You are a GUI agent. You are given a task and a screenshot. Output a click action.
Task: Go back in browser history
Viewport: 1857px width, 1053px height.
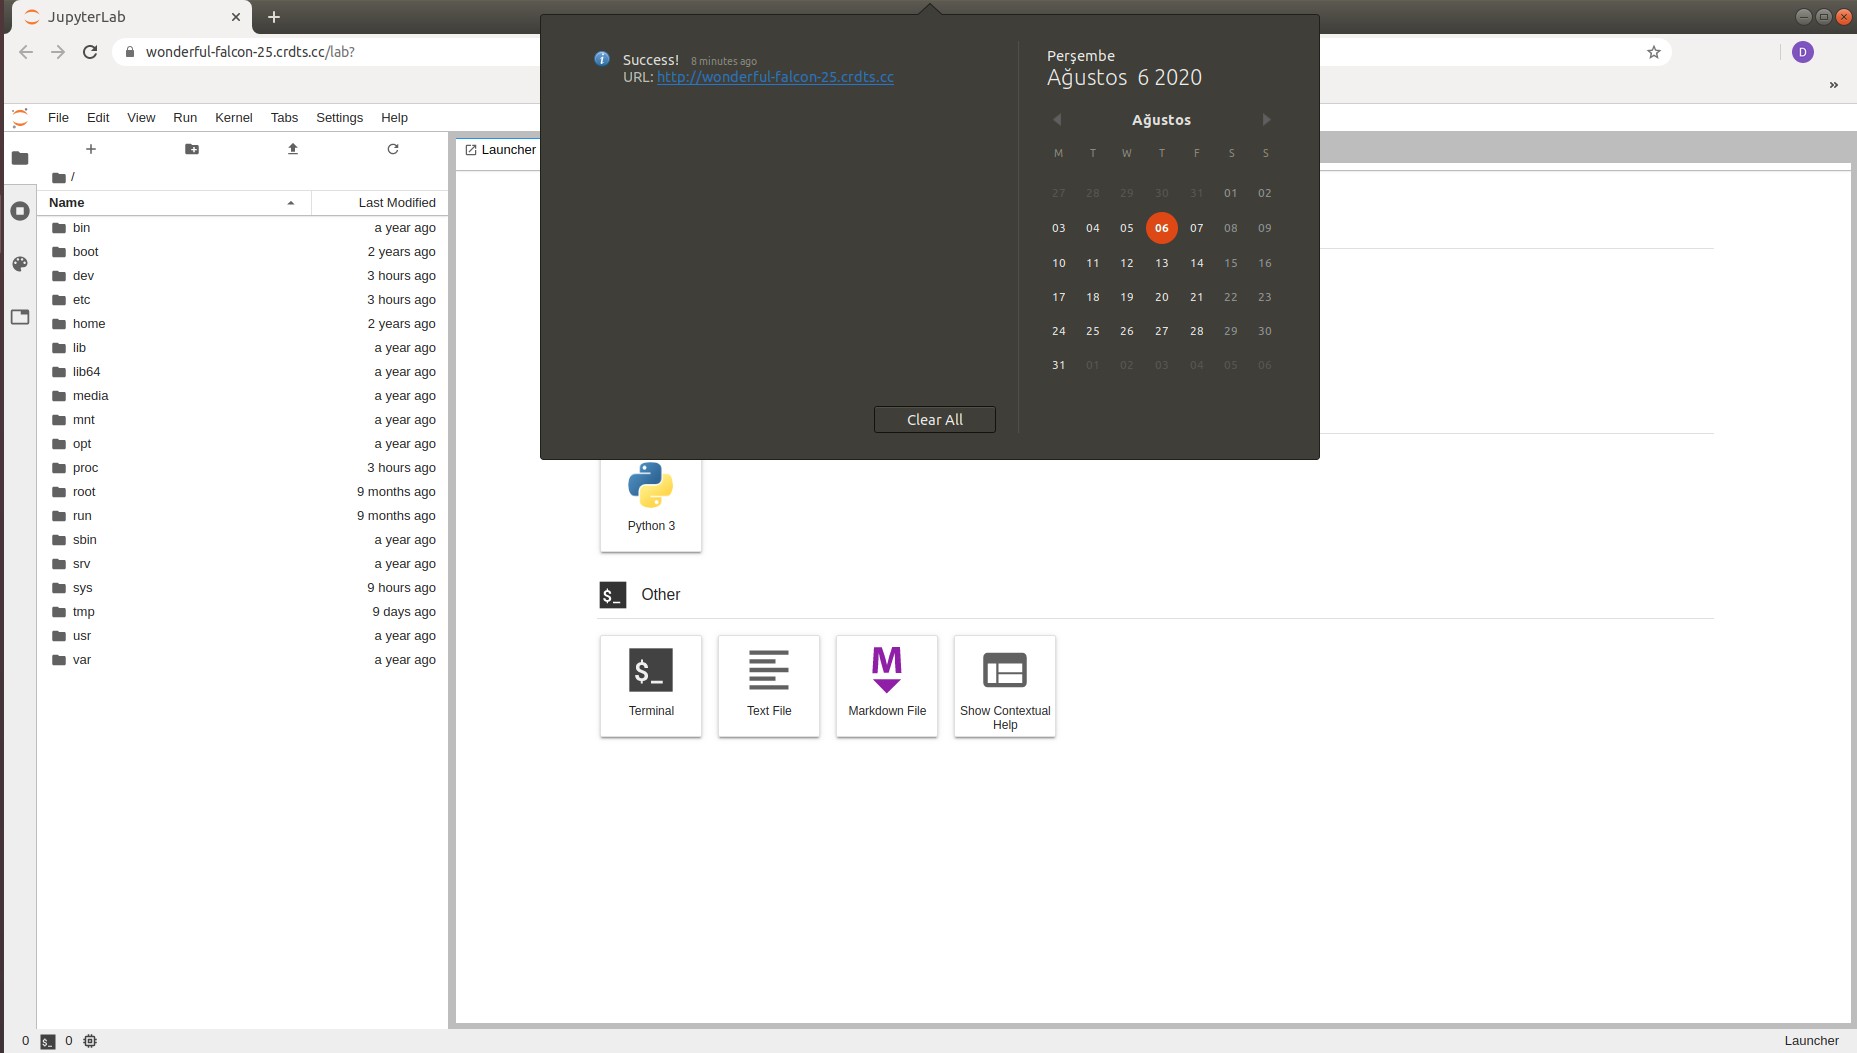pyautogui.click(x=26, y=52)
